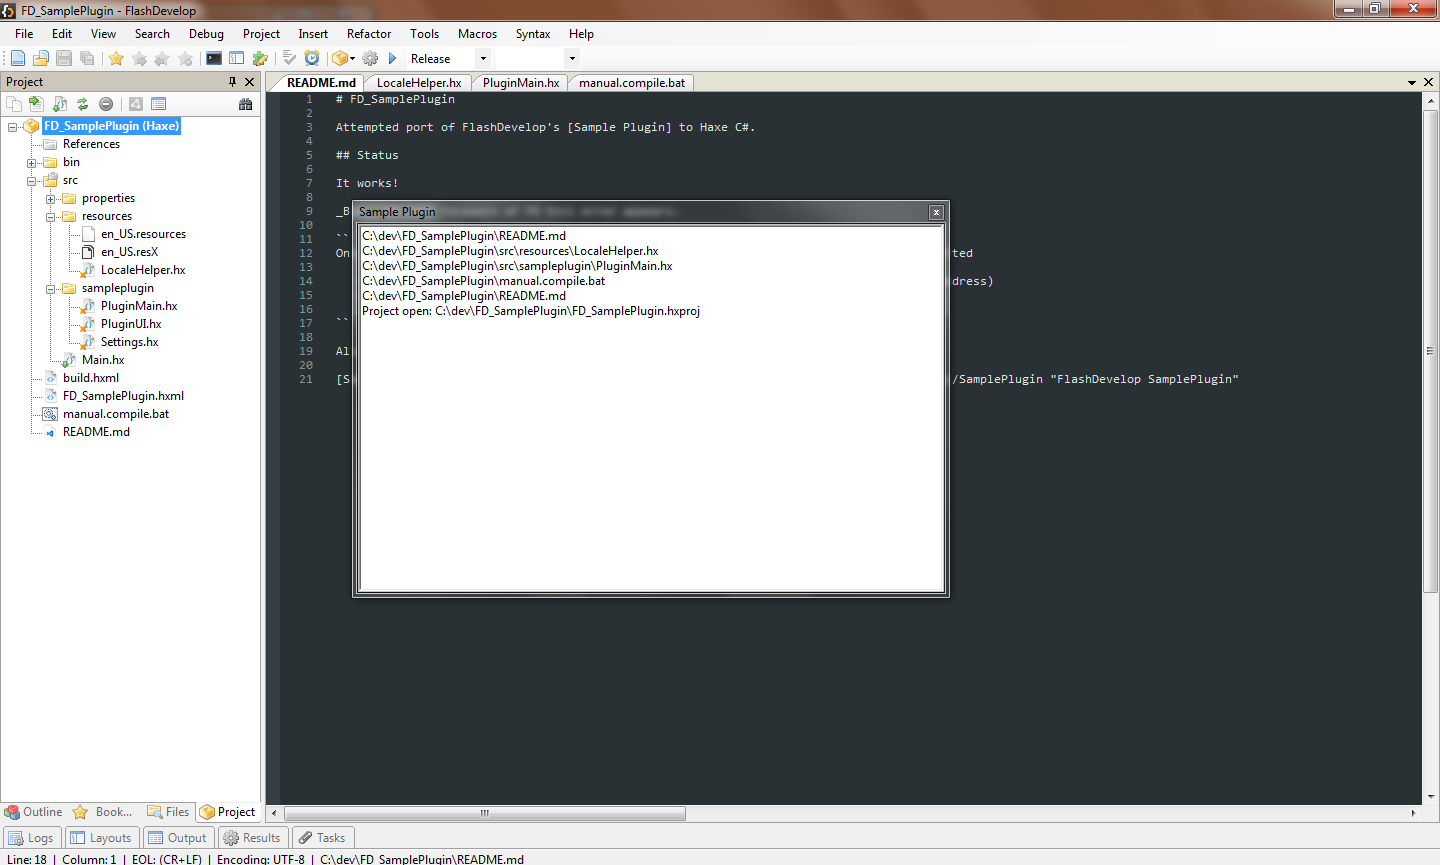Viewport: 1440px width, 865px height.
Task: Open the Outline panel tab
Action: click(34, 812)
